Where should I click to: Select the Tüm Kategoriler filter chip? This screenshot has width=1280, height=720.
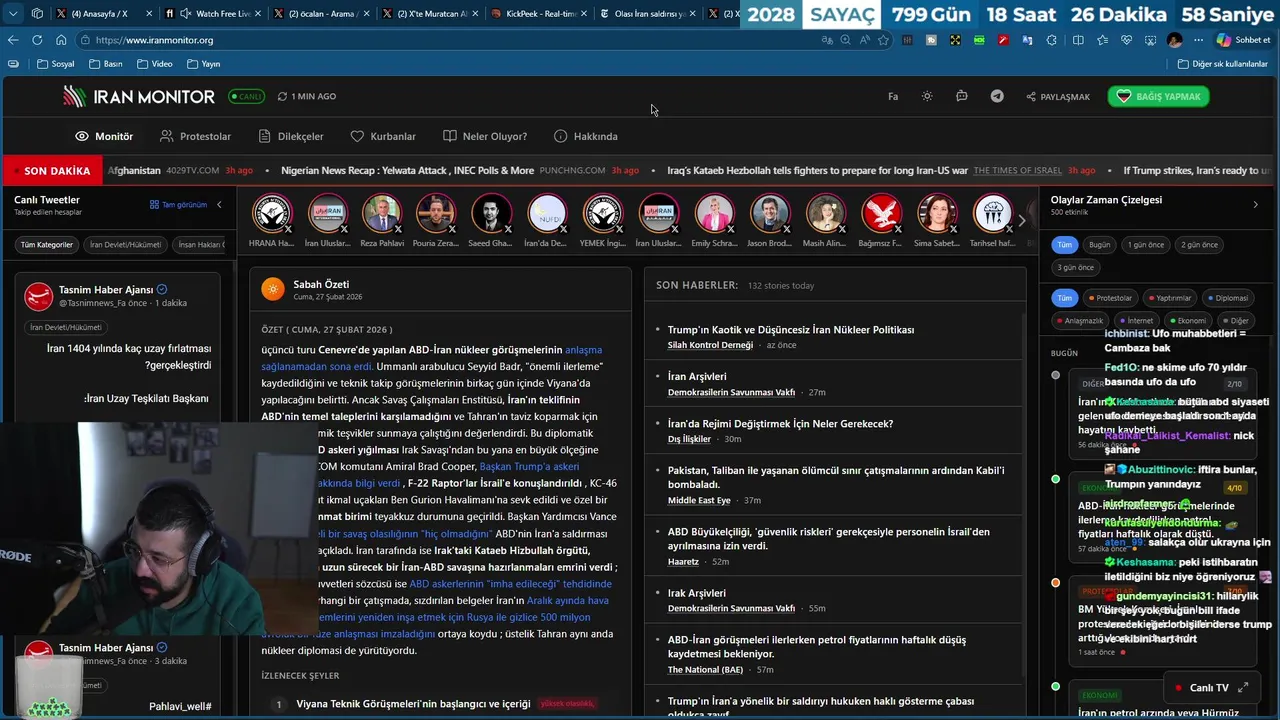pyautogui.click(x=47, y=245)
